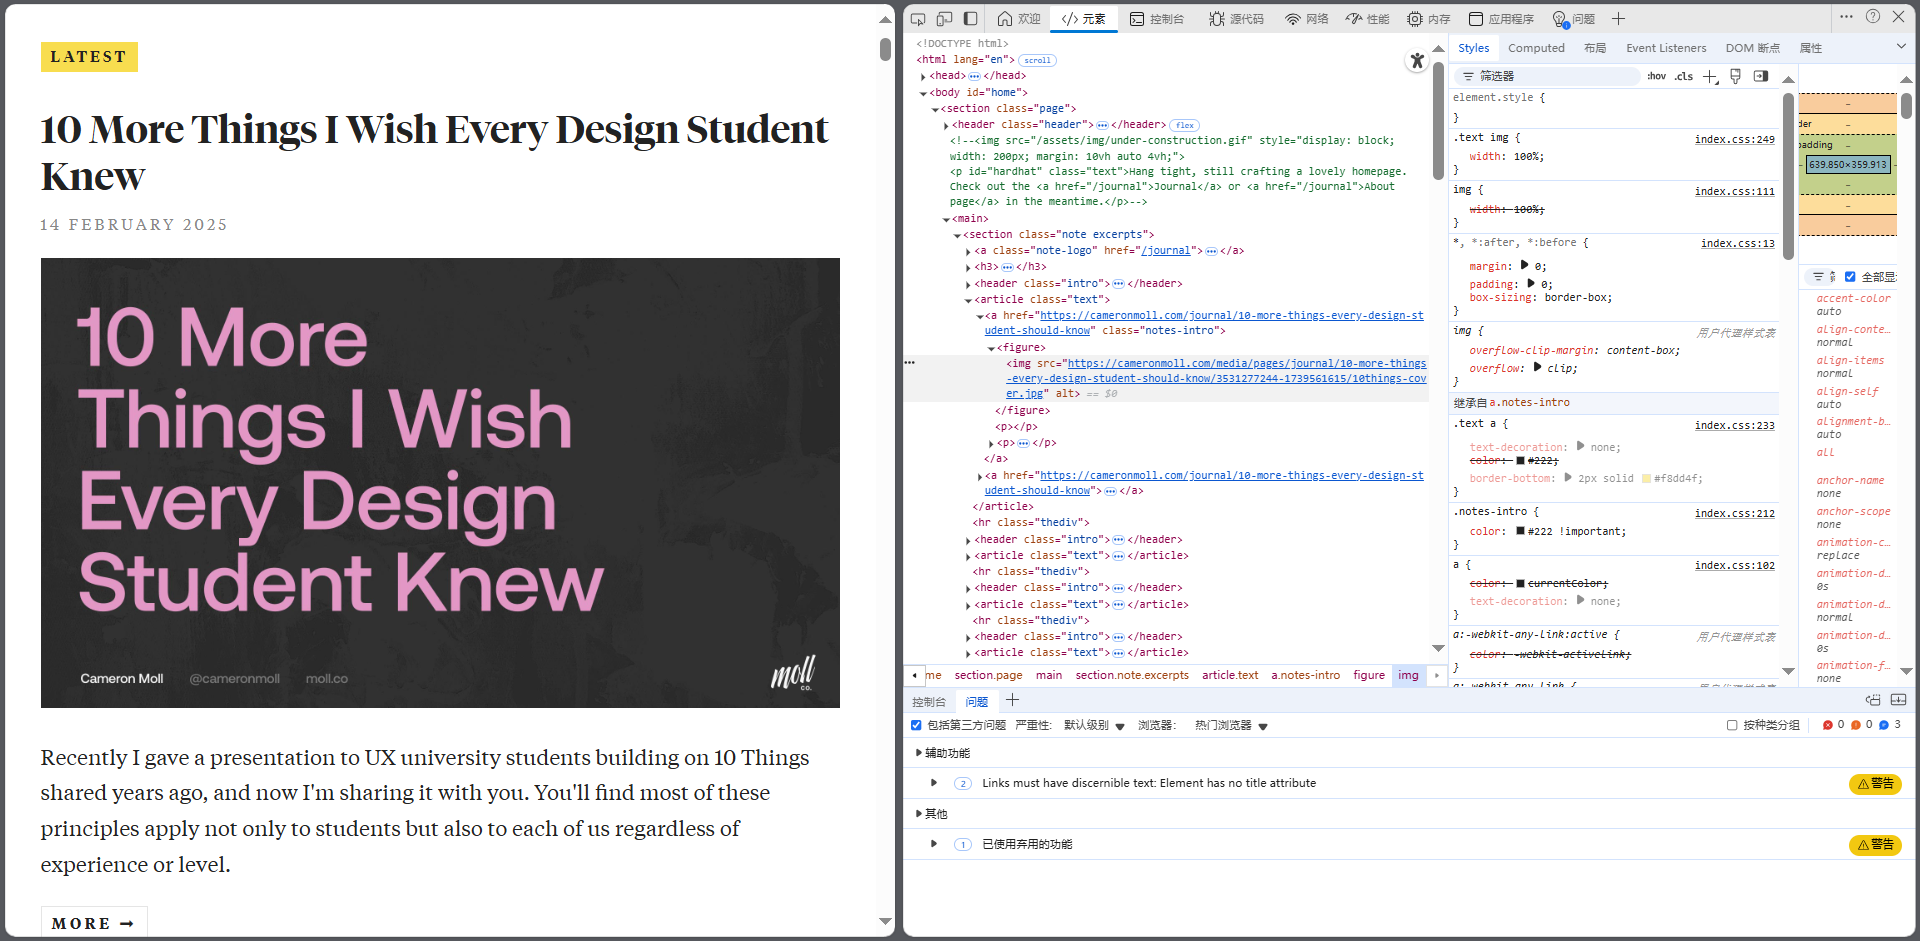The height and width of the screenshot is (941, 1920).
Task: Expand the head element node
Action: (923, 76)
